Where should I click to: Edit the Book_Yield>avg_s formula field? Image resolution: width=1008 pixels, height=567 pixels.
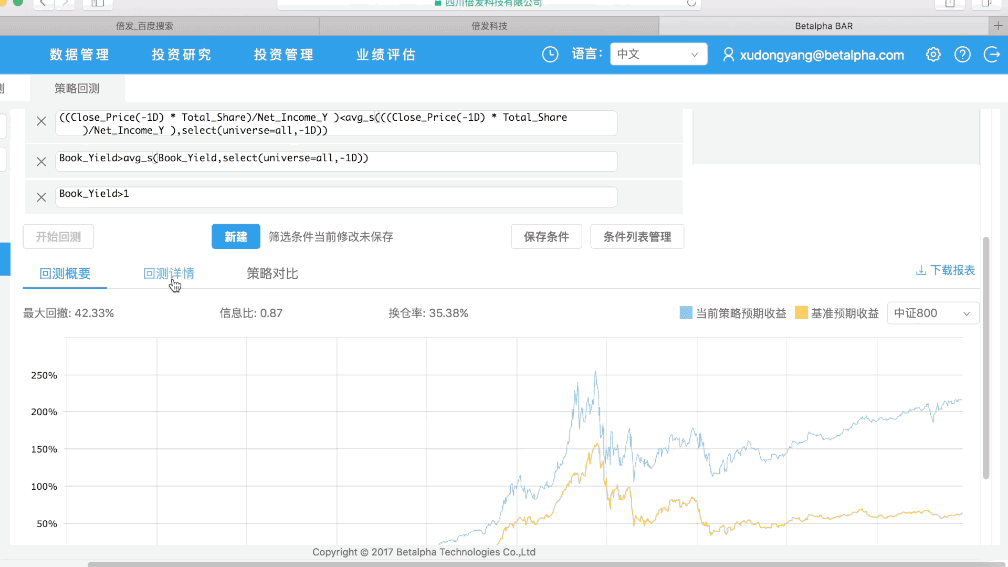336,161
